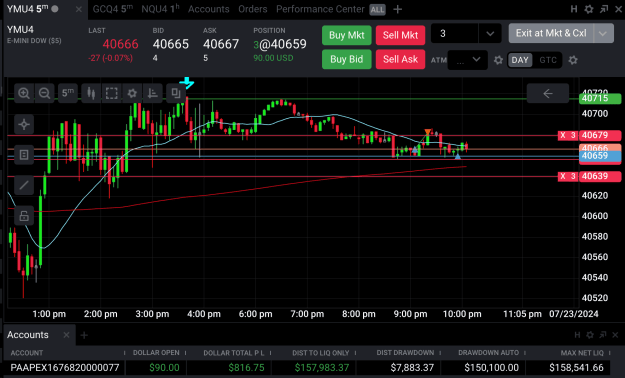Click Buy Mkt button

coord(347,35)
